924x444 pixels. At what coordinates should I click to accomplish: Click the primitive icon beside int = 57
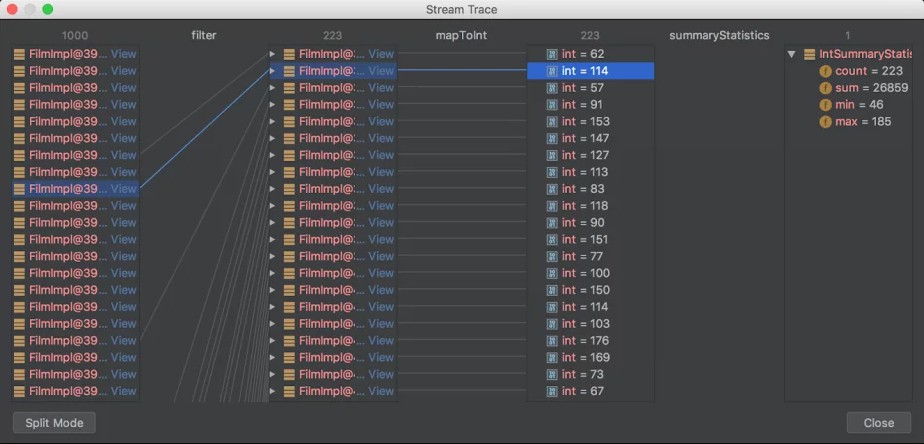point(552,88)
